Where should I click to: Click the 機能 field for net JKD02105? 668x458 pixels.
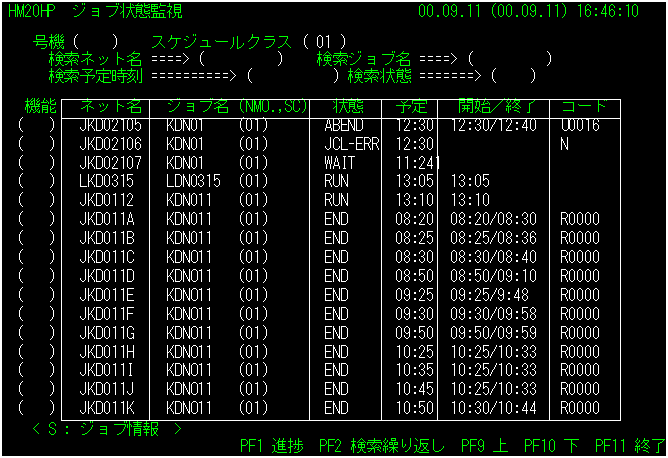[x=37, y=125]
